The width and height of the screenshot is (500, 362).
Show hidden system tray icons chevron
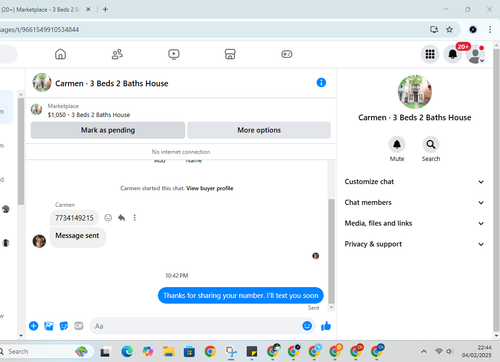[x=424, y=351]
